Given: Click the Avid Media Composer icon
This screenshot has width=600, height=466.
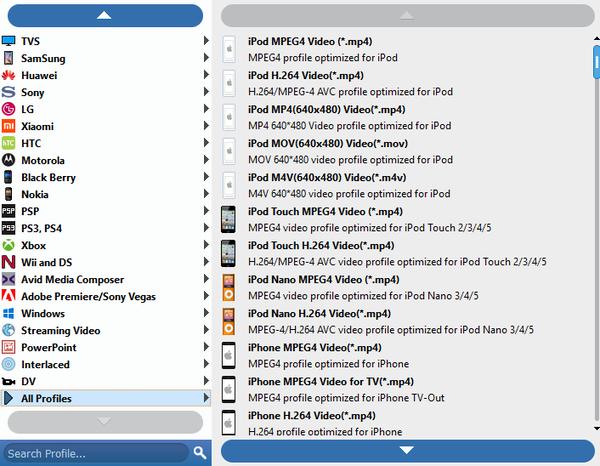Looking at the screenshot, I should coord(8,279).
